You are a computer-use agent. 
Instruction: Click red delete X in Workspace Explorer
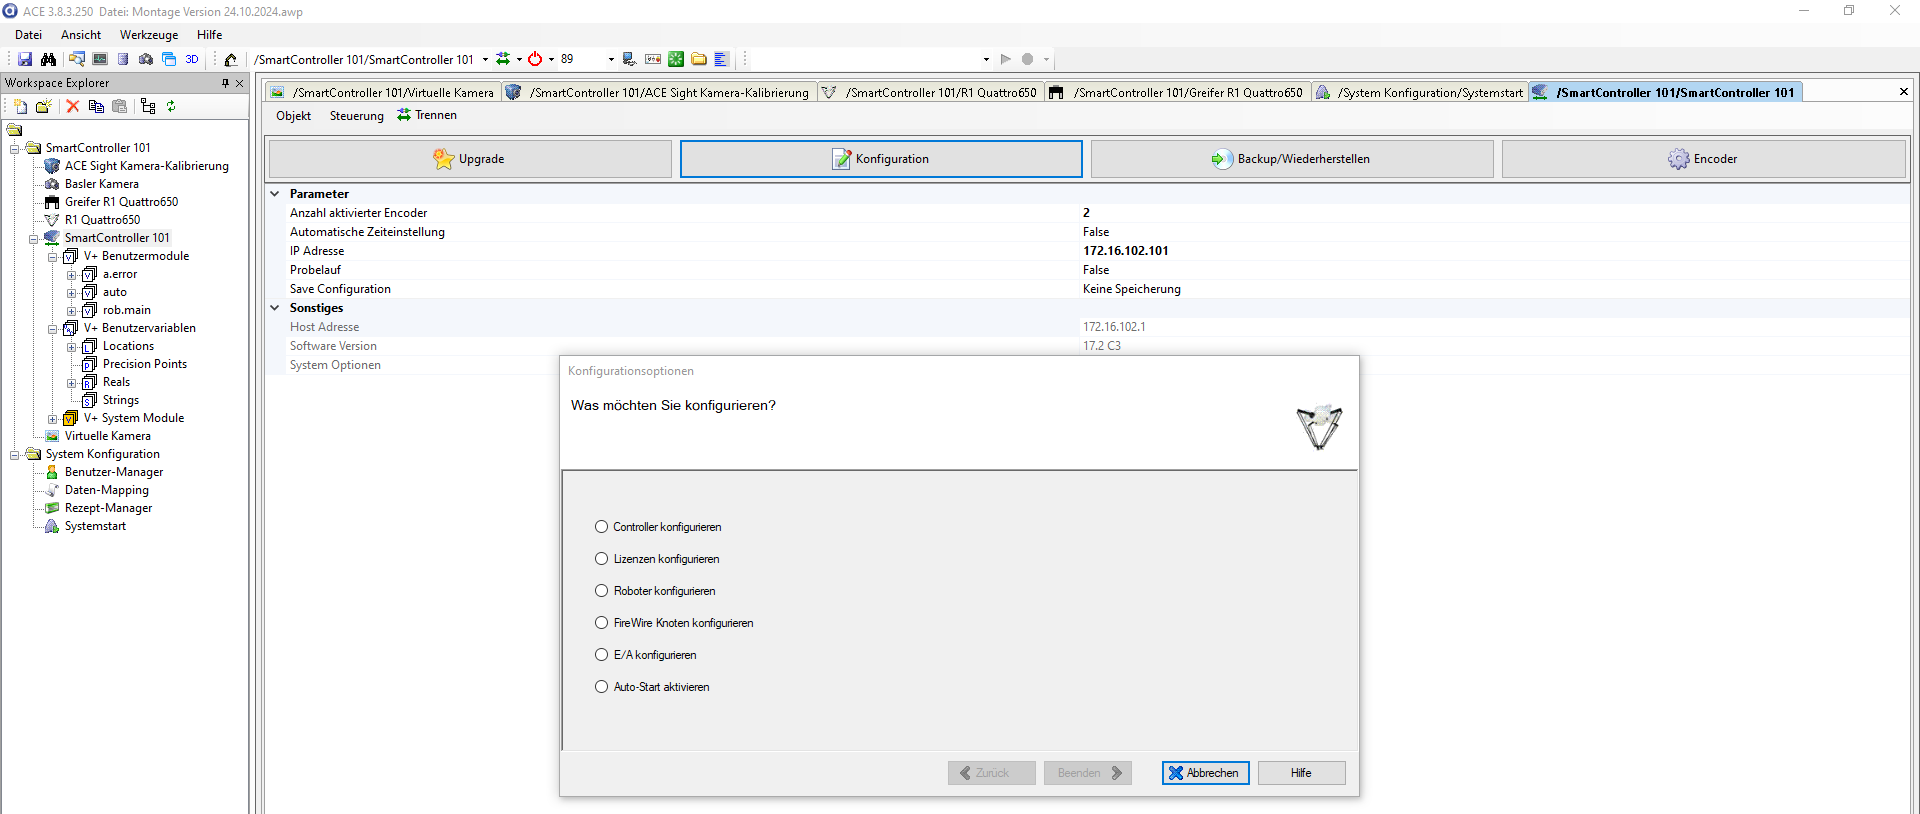(x=73, y=106)
